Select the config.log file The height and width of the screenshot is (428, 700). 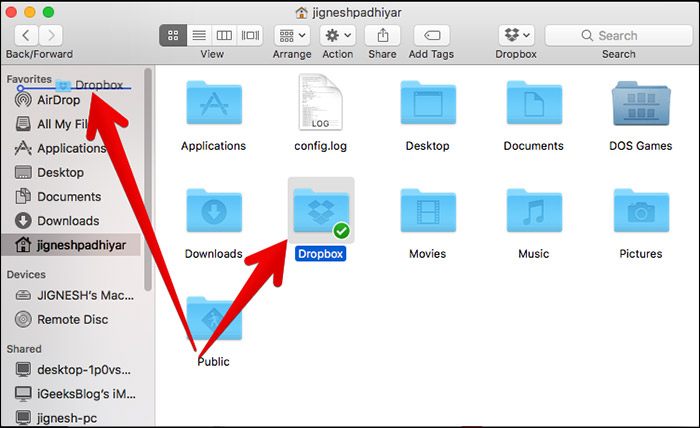click(x=320, y=105)
